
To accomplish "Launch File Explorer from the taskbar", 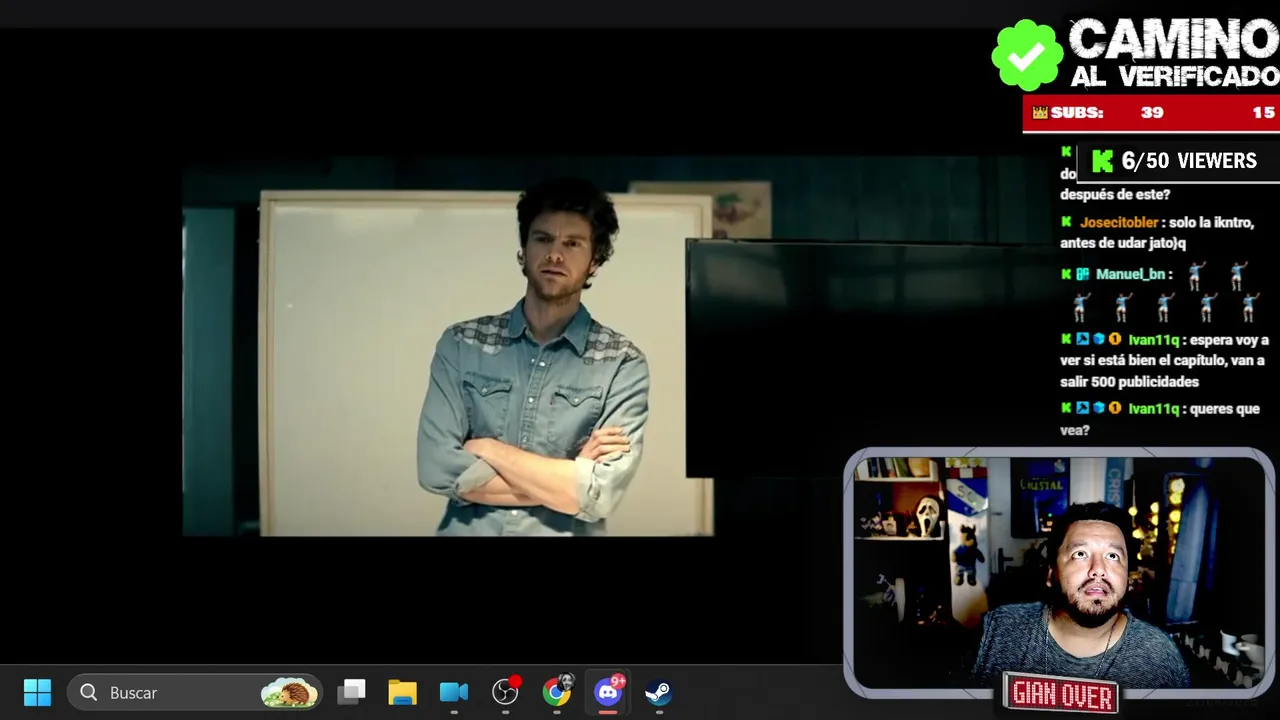I will [402, 692].
